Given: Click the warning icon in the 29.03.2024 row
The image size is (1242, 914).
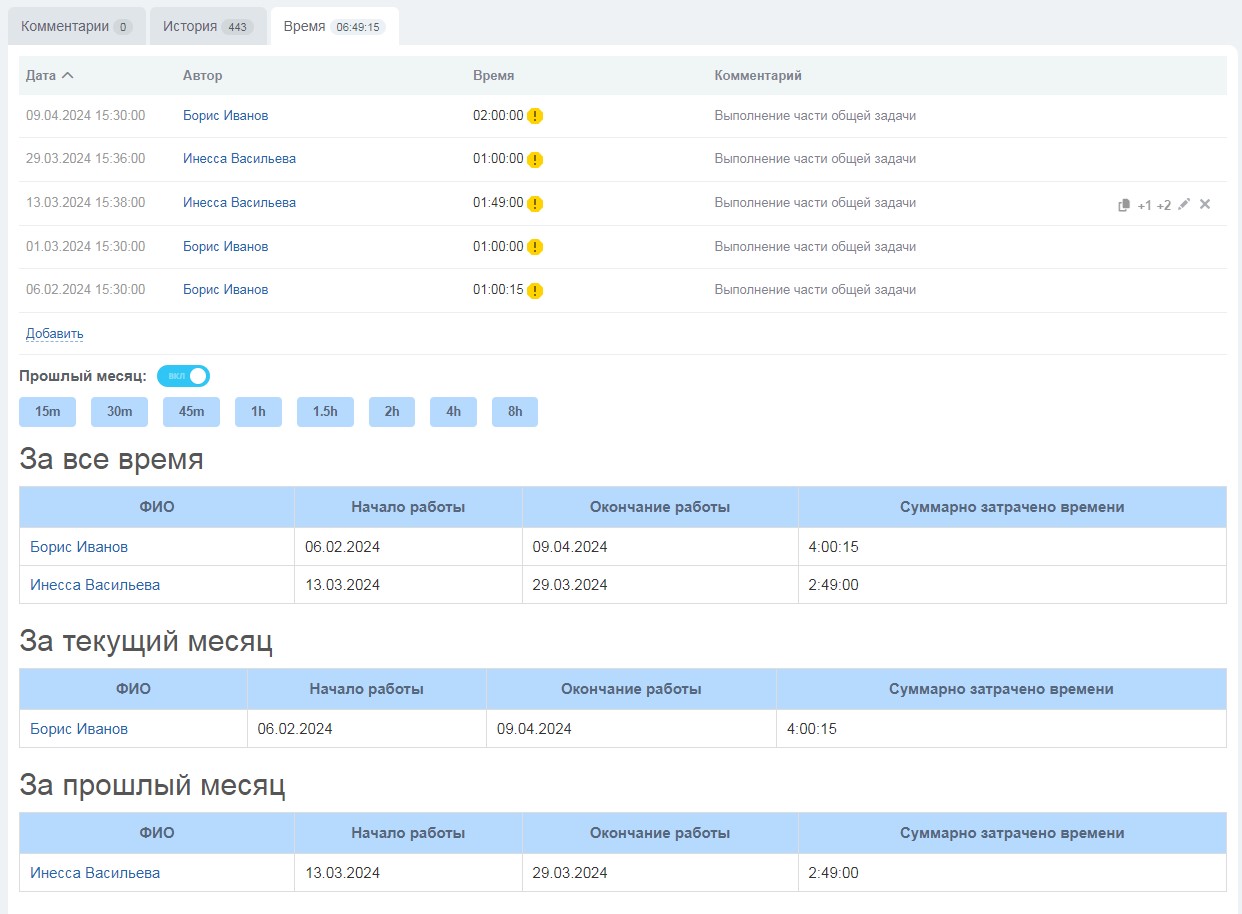Looking at the screenshot, I should point(535,160).
